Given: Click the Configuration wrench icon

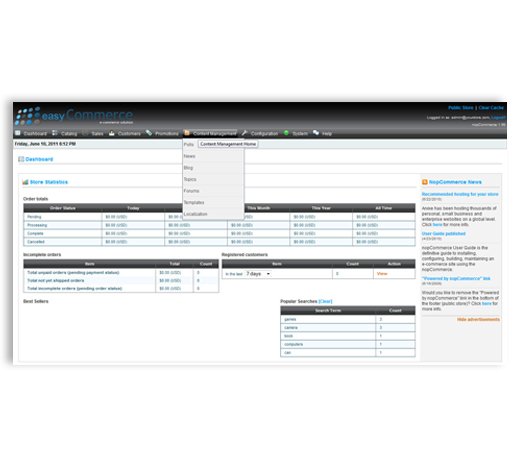Looking at the screenshot, I should click(x=244, y=133).
